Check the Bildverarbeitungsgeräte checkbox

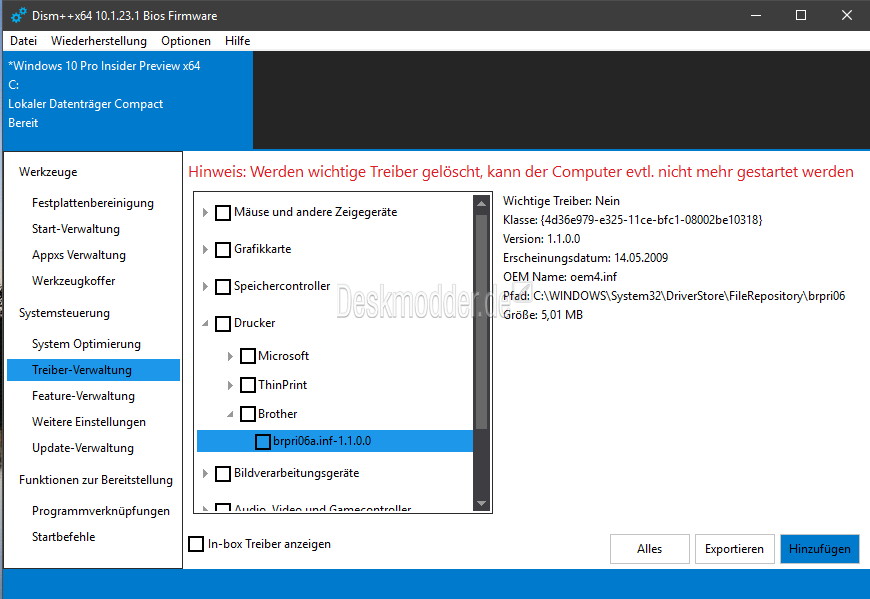223,474
